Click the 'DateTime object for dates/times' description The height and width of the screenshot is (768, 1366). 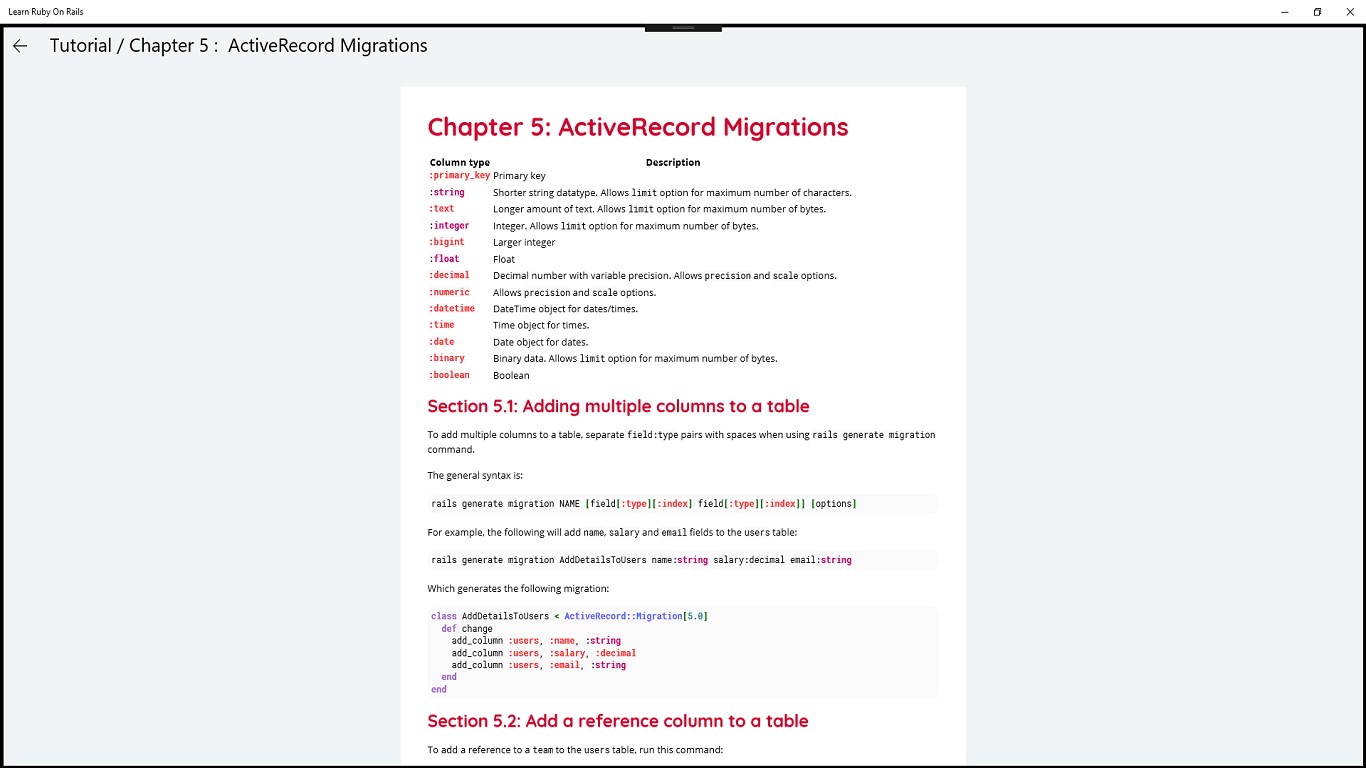[x=565, y=309]
